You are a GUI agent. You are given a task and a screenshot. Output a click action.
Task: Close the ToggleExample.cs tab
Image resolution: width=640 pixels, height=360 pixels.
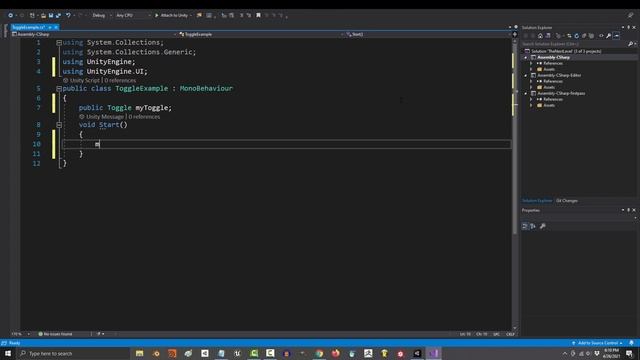click(x=56, y=27)
